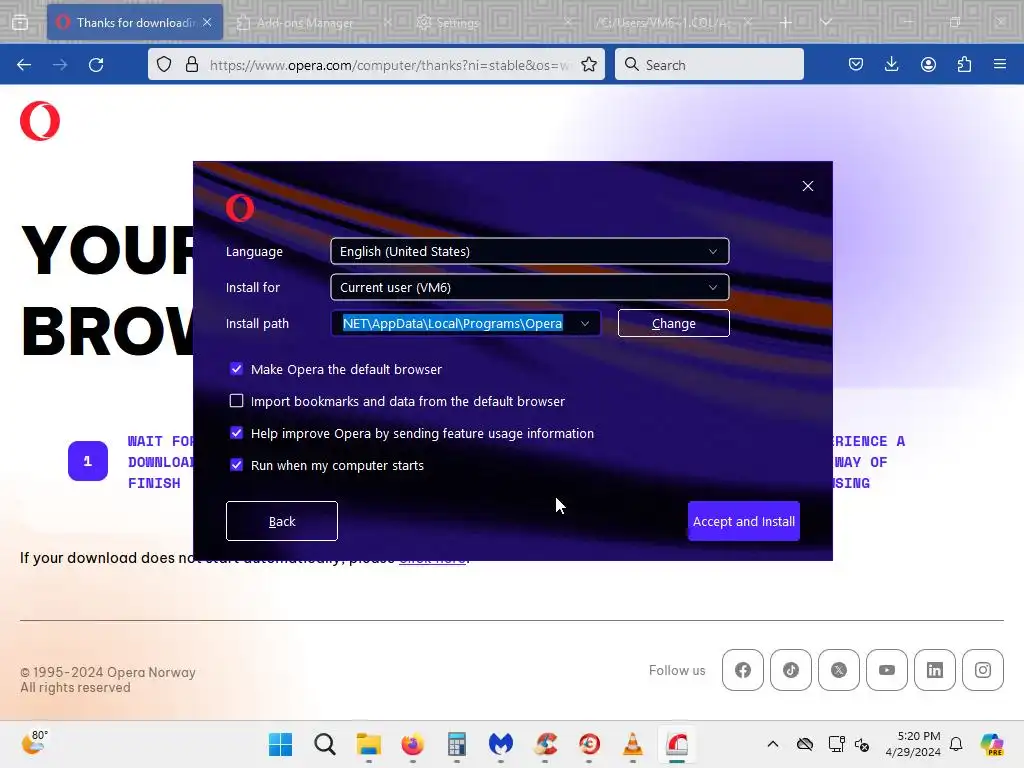
Task: Open the Firefox hamburger menu
Action: (1000, 65)
